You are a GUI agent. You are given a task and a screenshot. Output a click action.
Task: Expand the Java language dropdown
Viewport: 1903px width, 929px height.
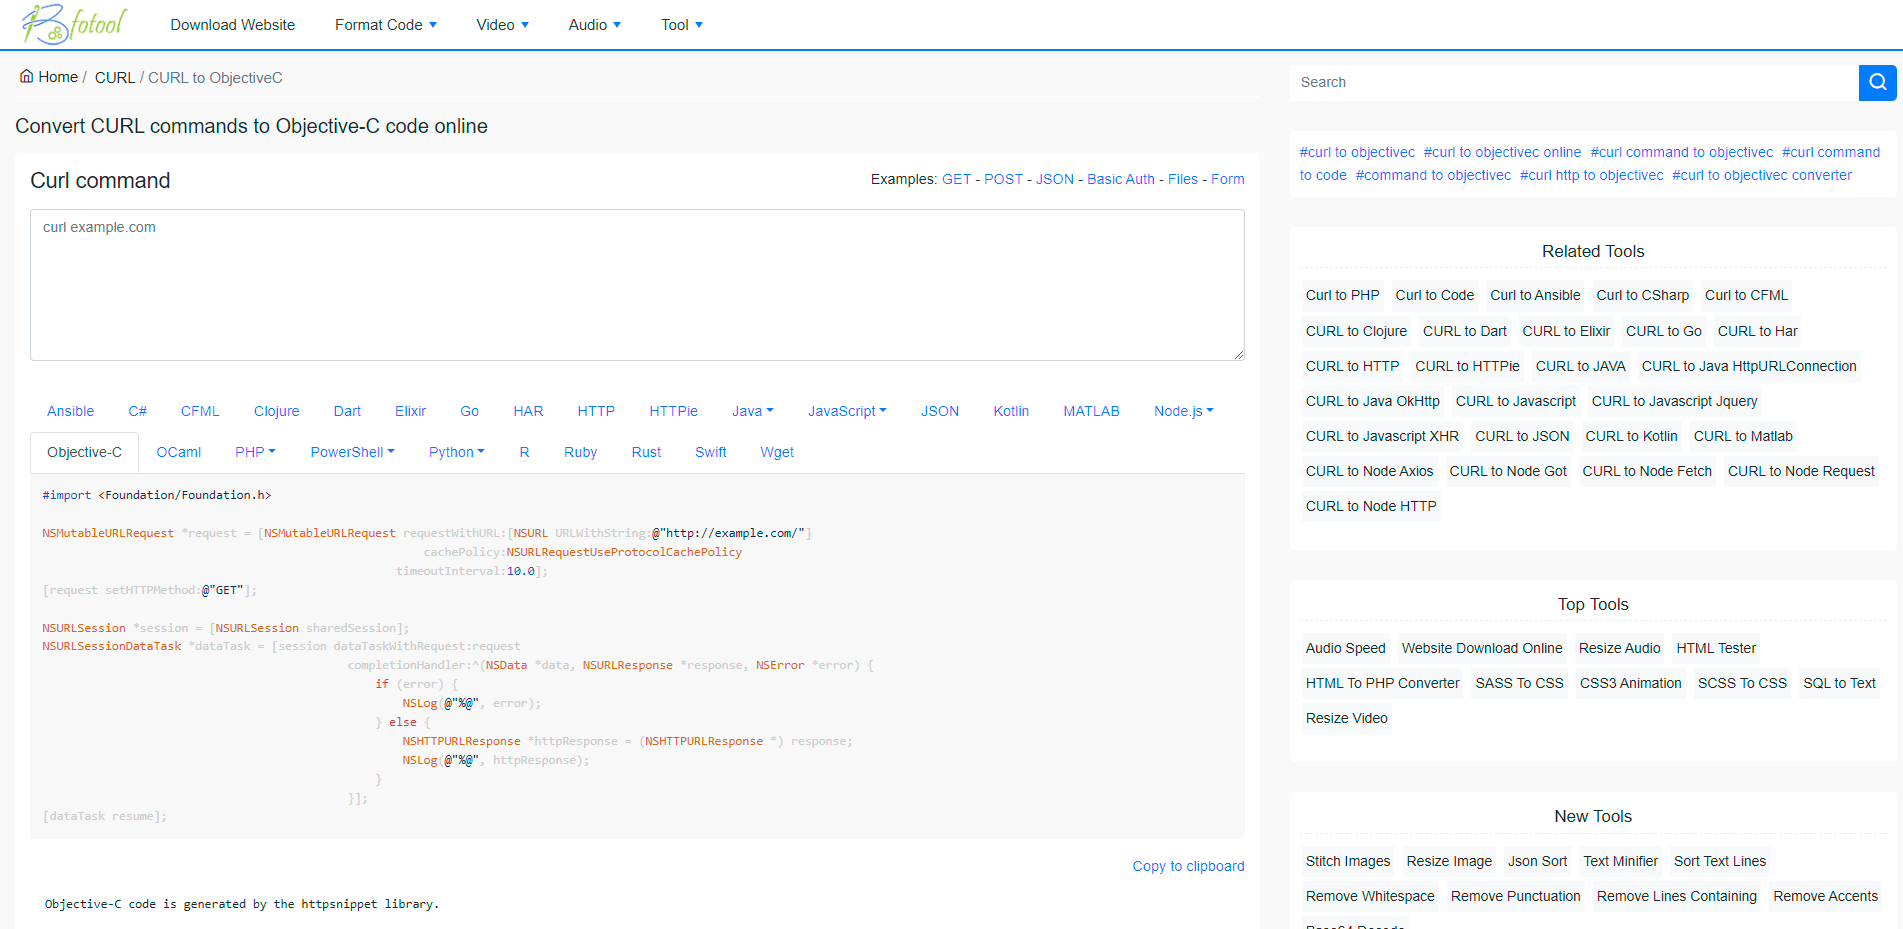pyautogui.click(x=753, y=410)
